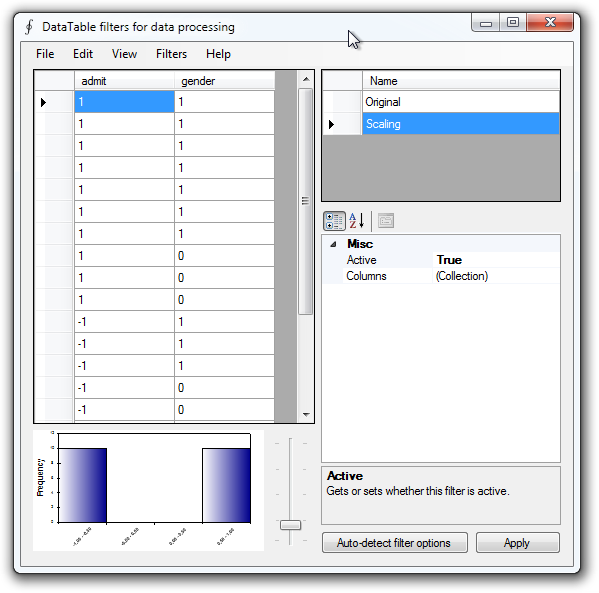Click the down arrow of table scrollbar
The height and width of the screenshot is (593, 599).
(x=306, y=414)
